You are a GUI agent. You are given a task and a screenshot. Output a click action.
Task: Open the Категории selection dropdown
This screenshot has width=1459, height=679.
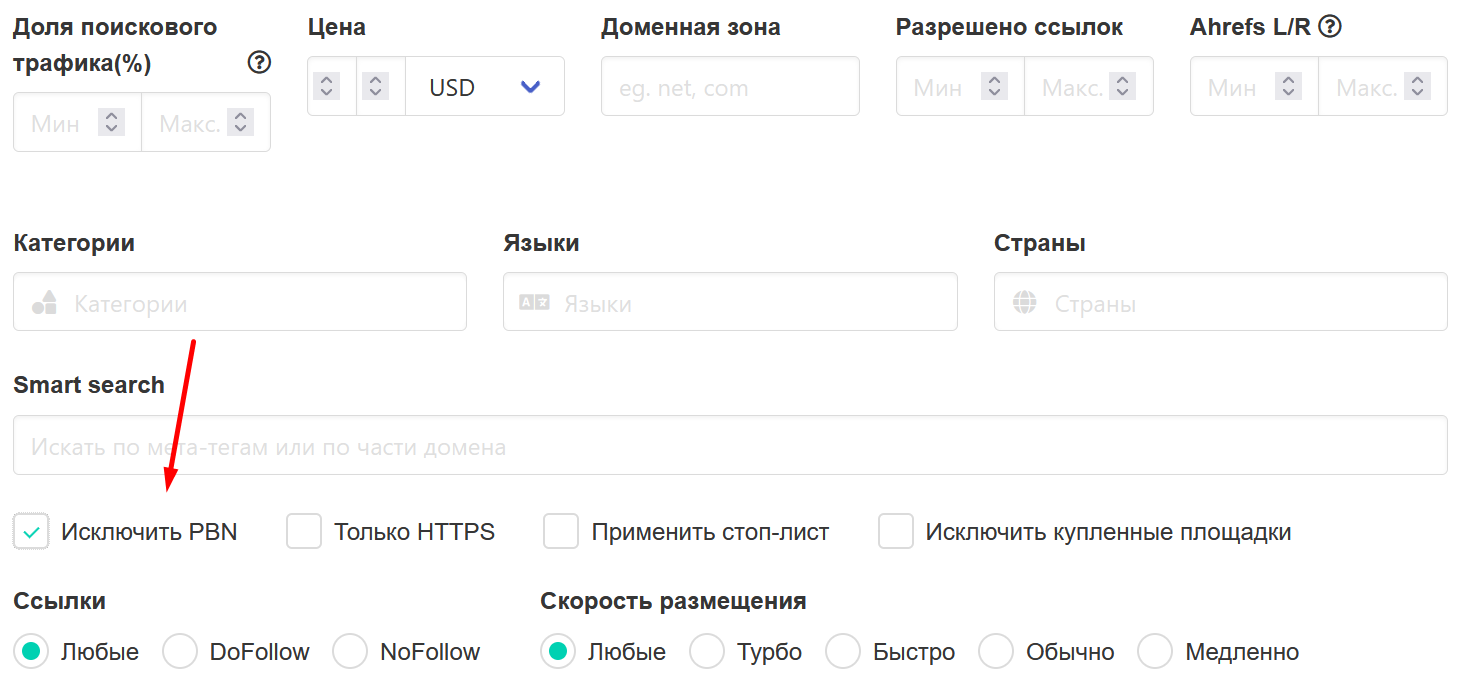coord(240,303)
